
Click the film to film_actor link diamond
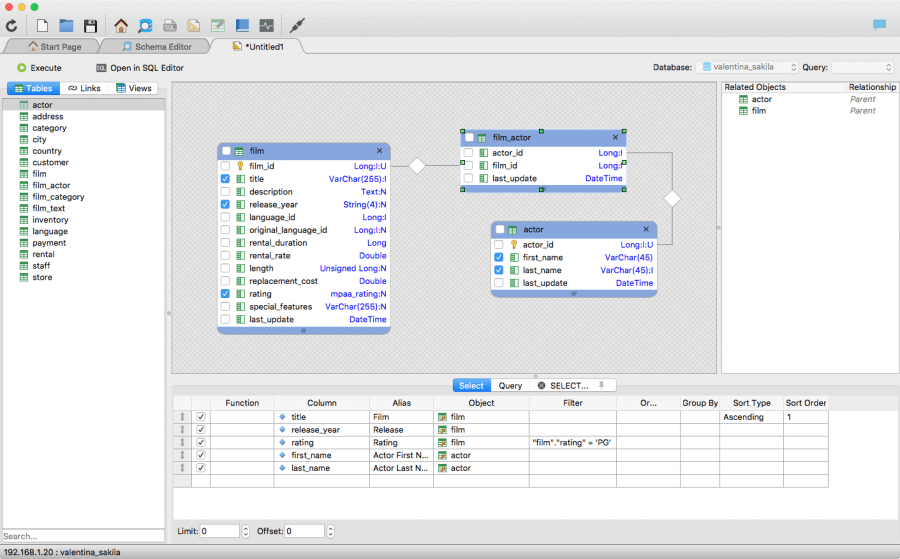pos(417,166)
